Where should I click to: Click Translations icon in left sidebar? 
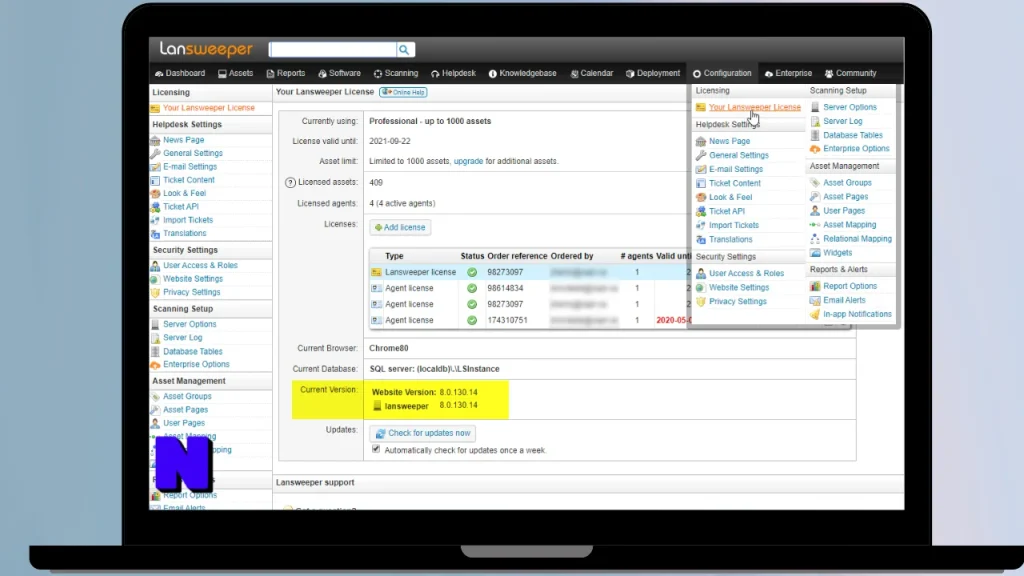155,233
